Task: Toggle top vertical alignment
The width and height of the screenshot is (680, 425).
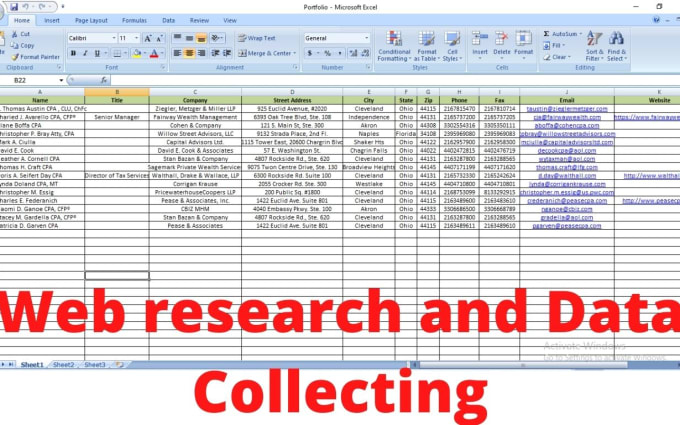Action: click(177, 38)
